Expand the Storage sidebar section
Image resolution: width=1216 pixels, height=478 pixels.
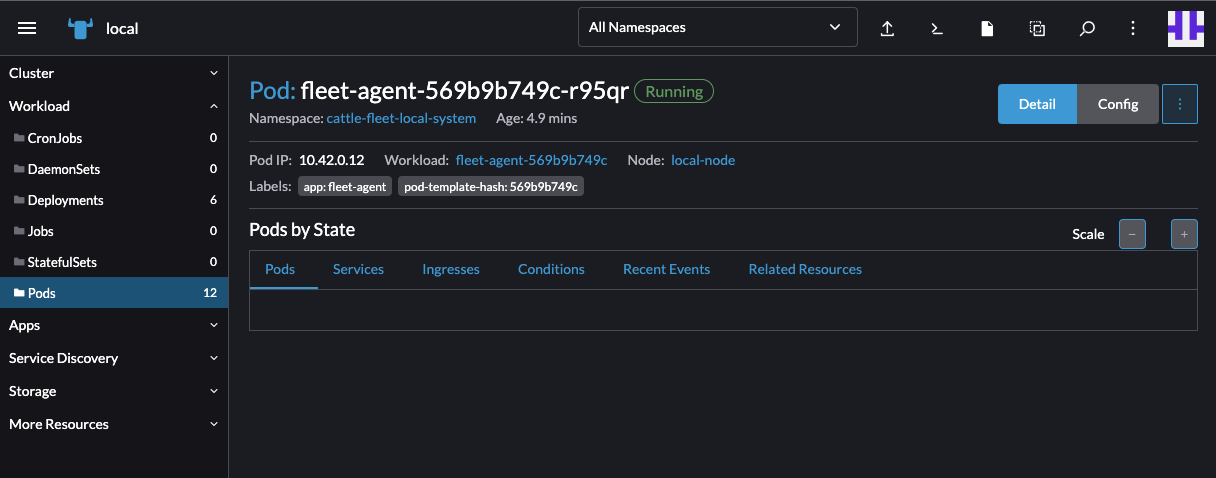coord(114,391)
